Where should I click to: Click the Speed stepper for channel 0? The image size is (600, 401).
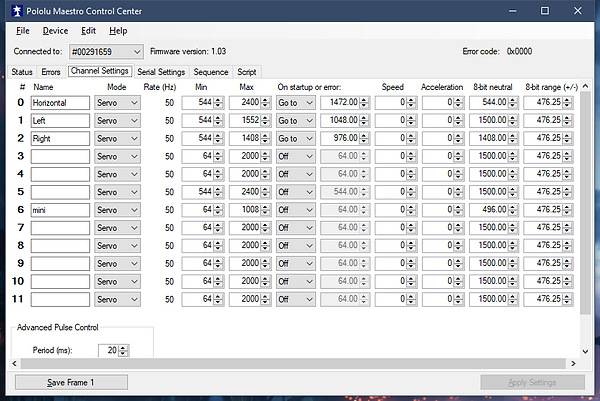coord(411,103)
